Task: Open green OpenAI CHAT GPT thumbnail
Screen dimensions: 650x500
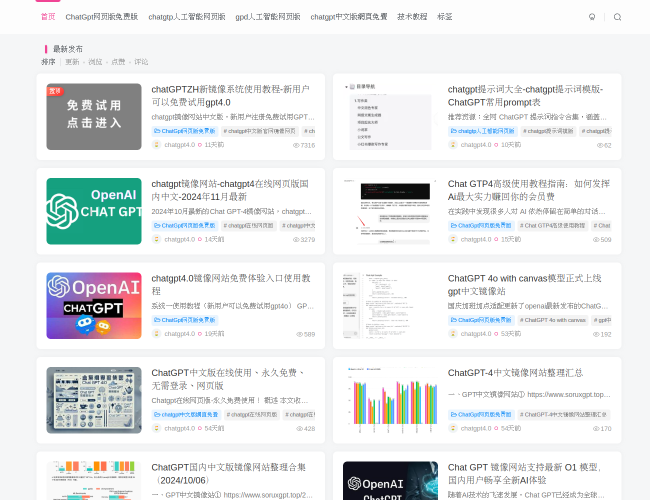Action: click(94, 211)
